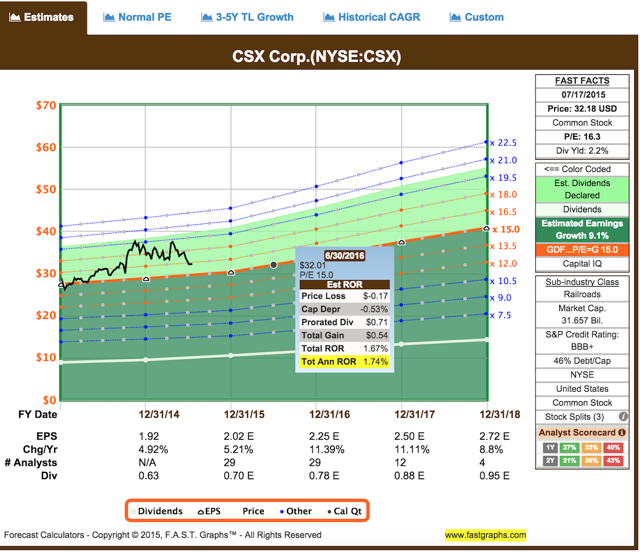Click the Analyst Scorecard info icon
This screenshot has height=552, width=640.
[622, 432]
